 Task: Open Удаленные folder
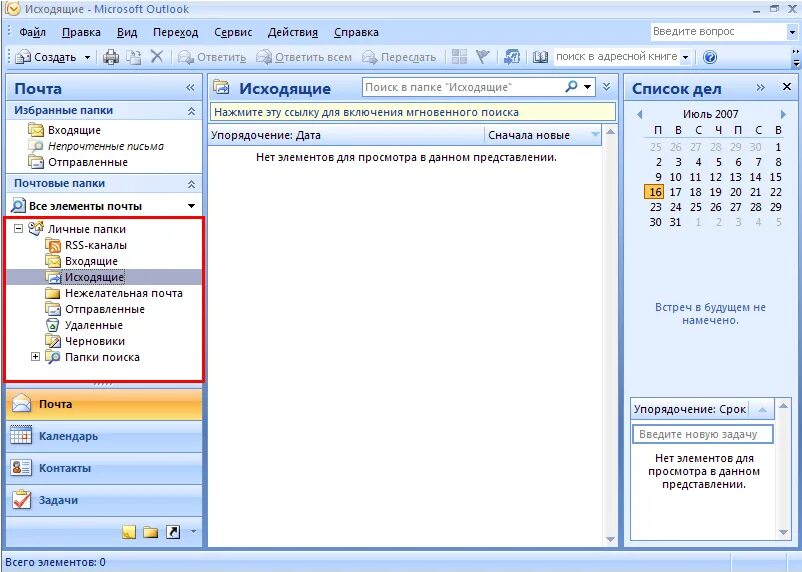pyautogui.click(x=94, y=325)
